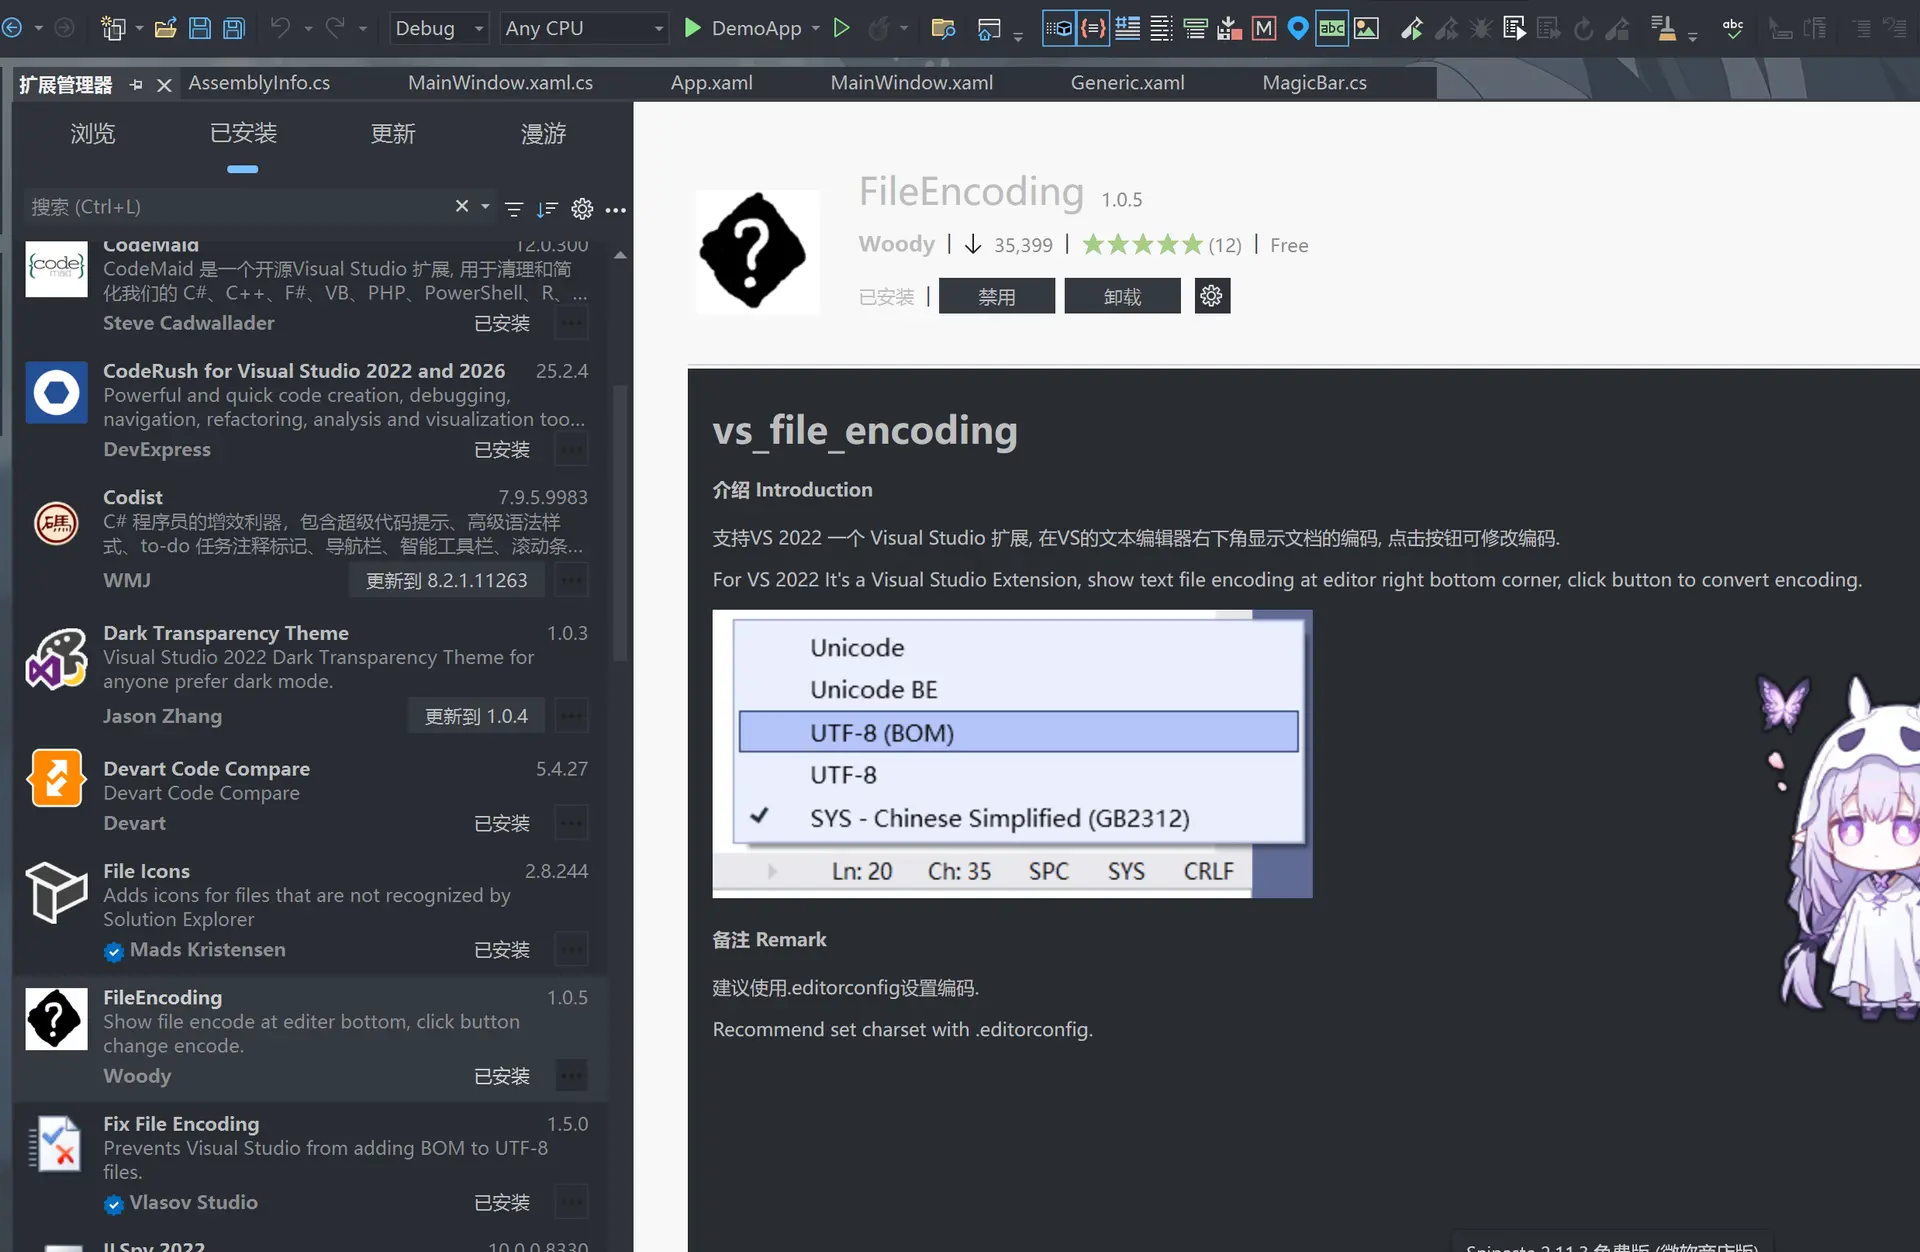The image size is (1920, 1252).
Task: Open more actions for Codist extension
Action: (x=572, y=580)
